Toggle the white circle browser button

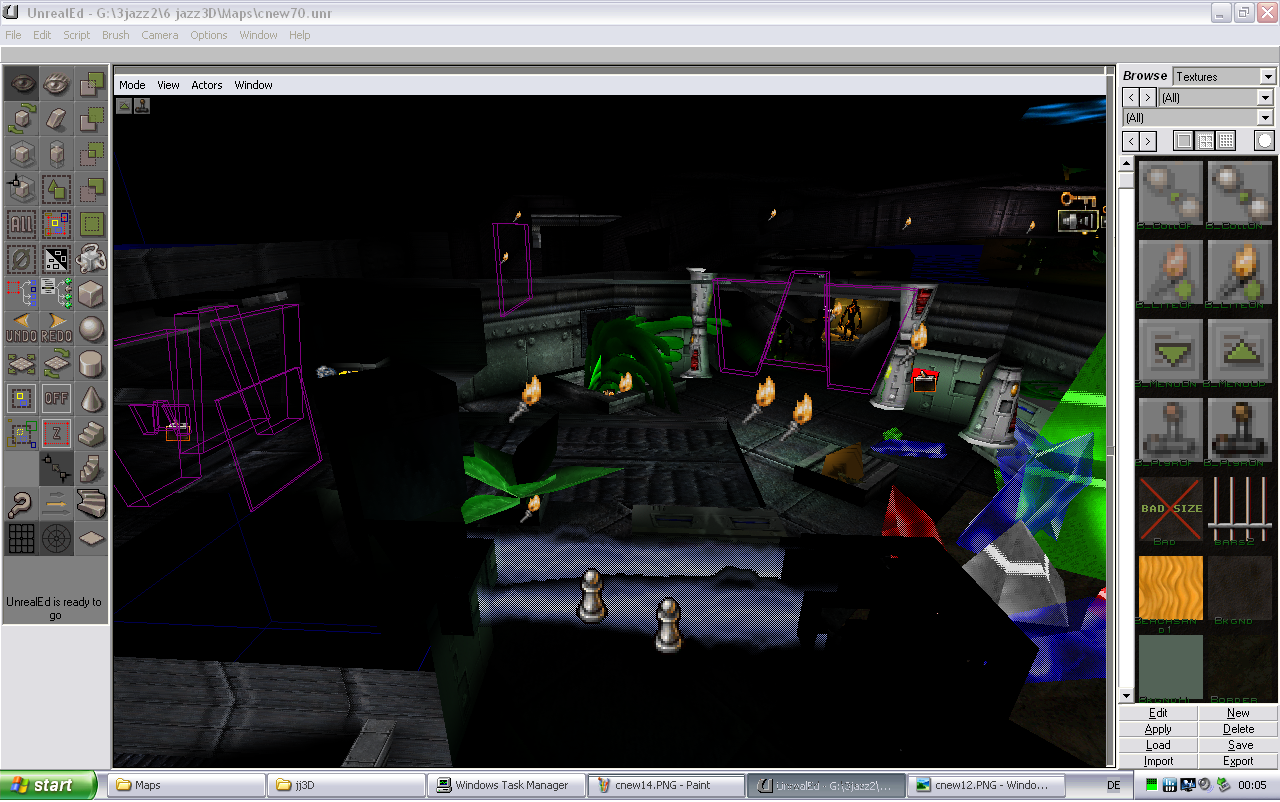pos(1265,141)
